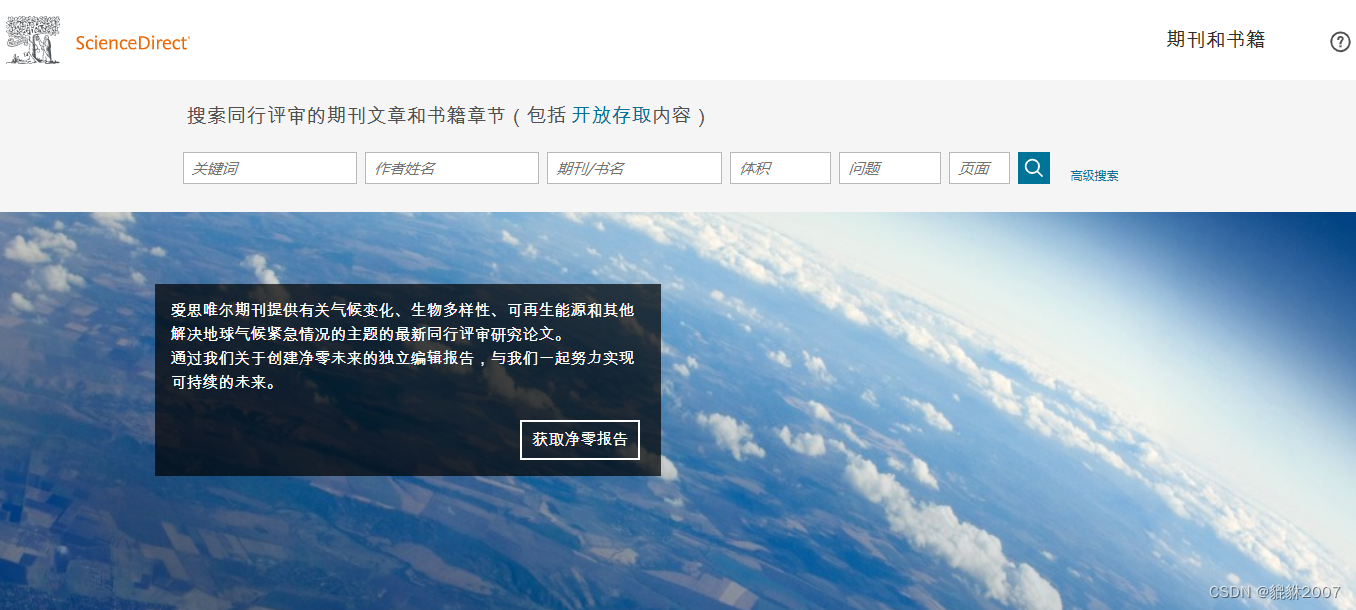
Task: Focus the 期刊/书名 title field
Action: (x=634, y=168)
